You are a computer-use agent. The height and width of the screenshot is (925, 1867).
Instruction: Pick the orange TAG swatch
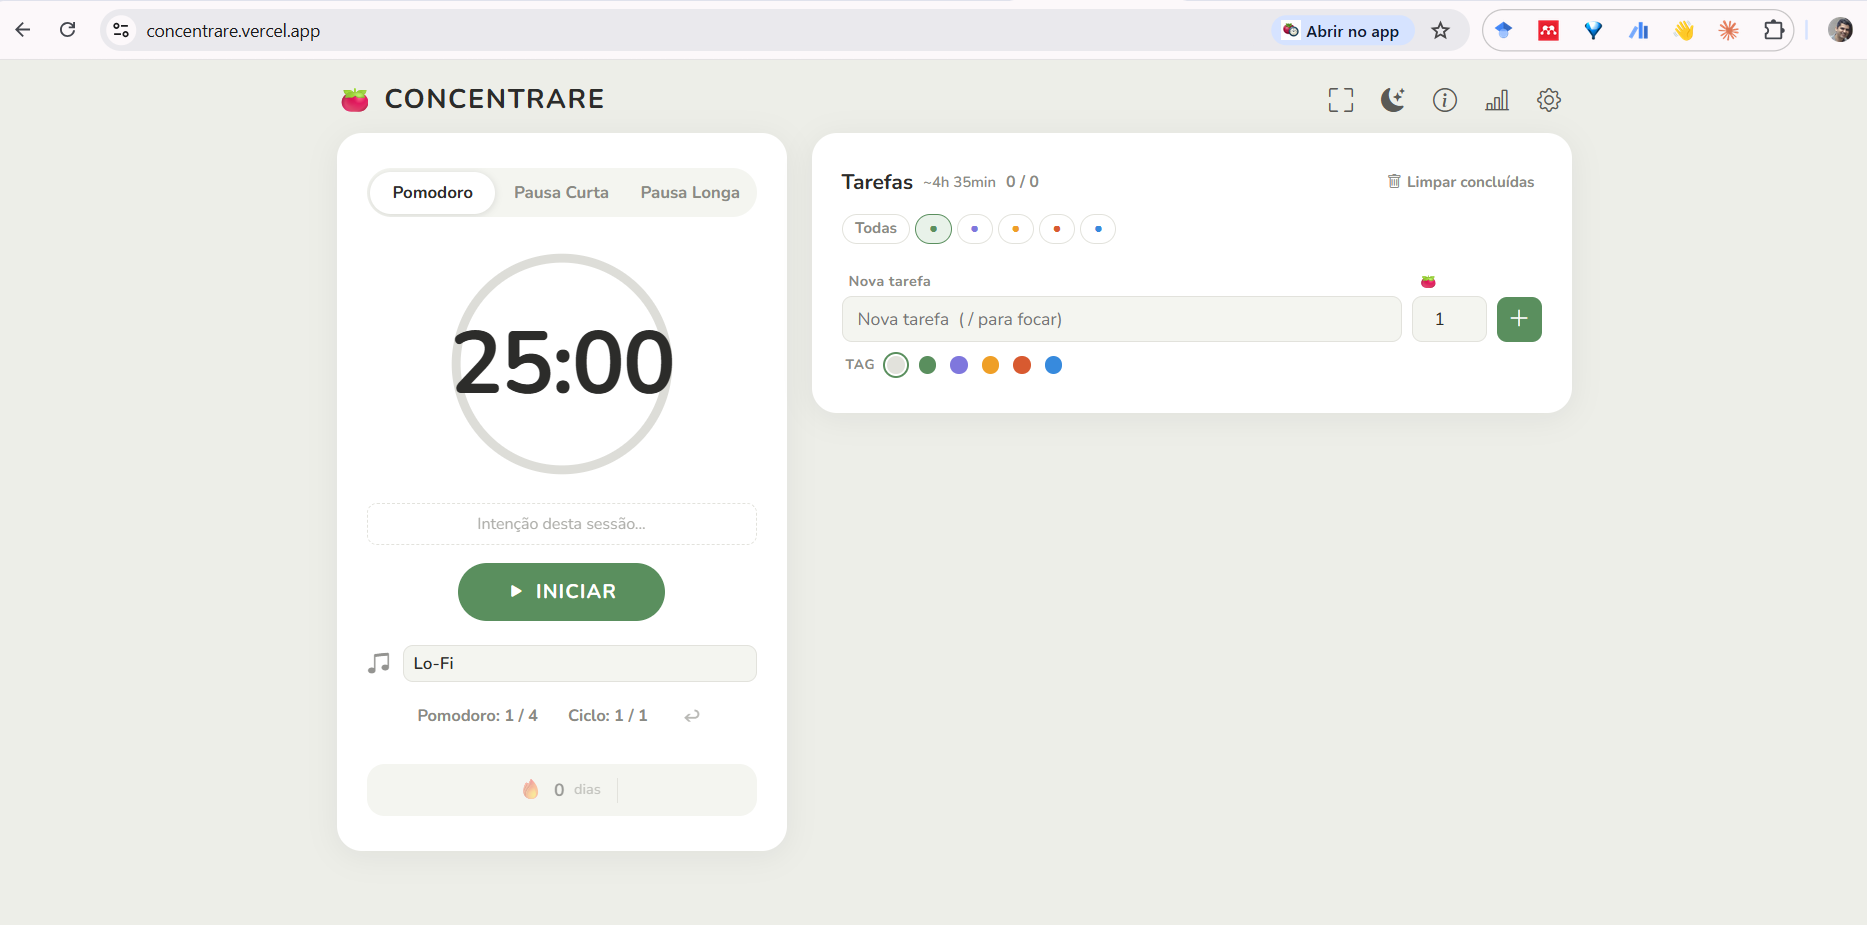[991, 365]
